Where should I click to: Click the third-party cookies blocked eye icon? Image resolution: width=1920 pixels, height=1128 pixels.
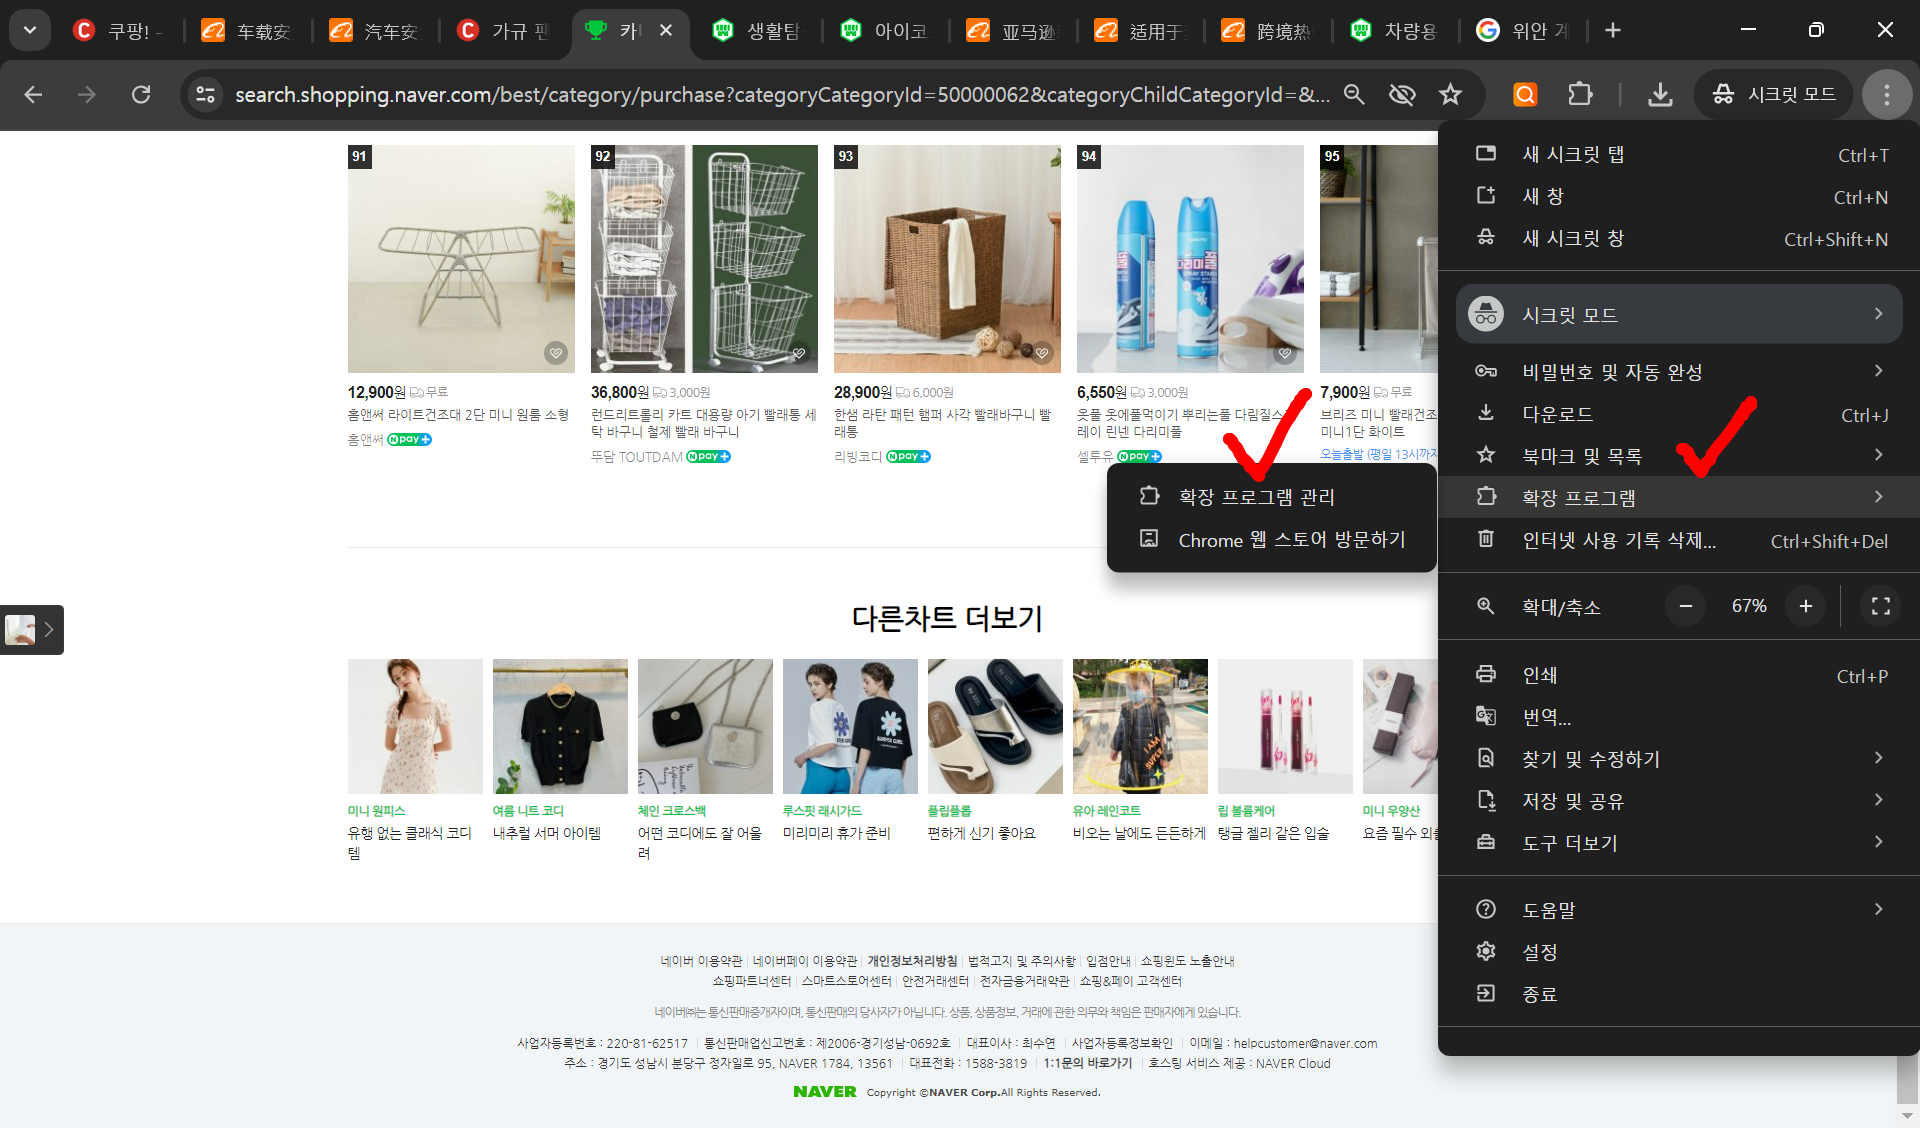click(1402, 95)
